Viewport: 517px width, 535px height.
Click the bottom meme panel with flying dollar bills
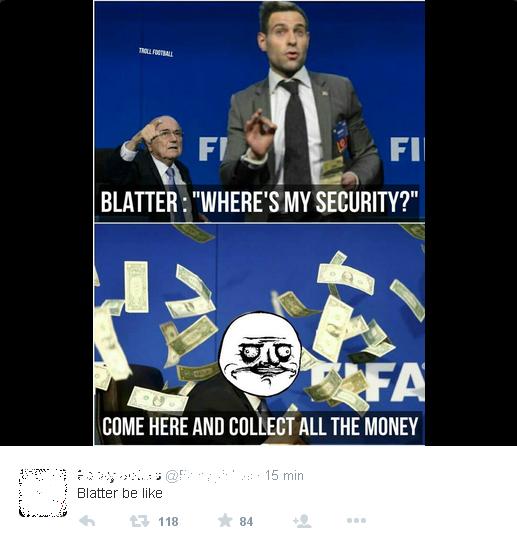259,335
